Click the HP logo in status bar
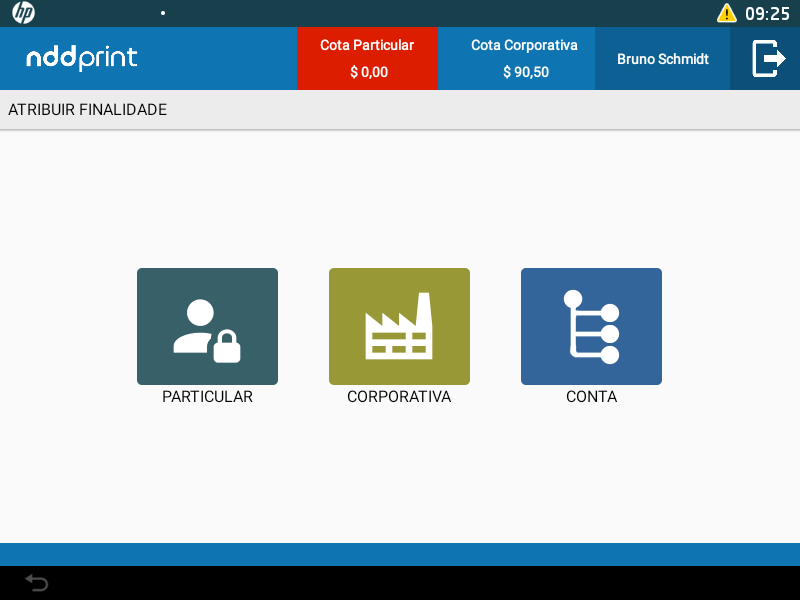The image size is (800, 600). [23, 13]
